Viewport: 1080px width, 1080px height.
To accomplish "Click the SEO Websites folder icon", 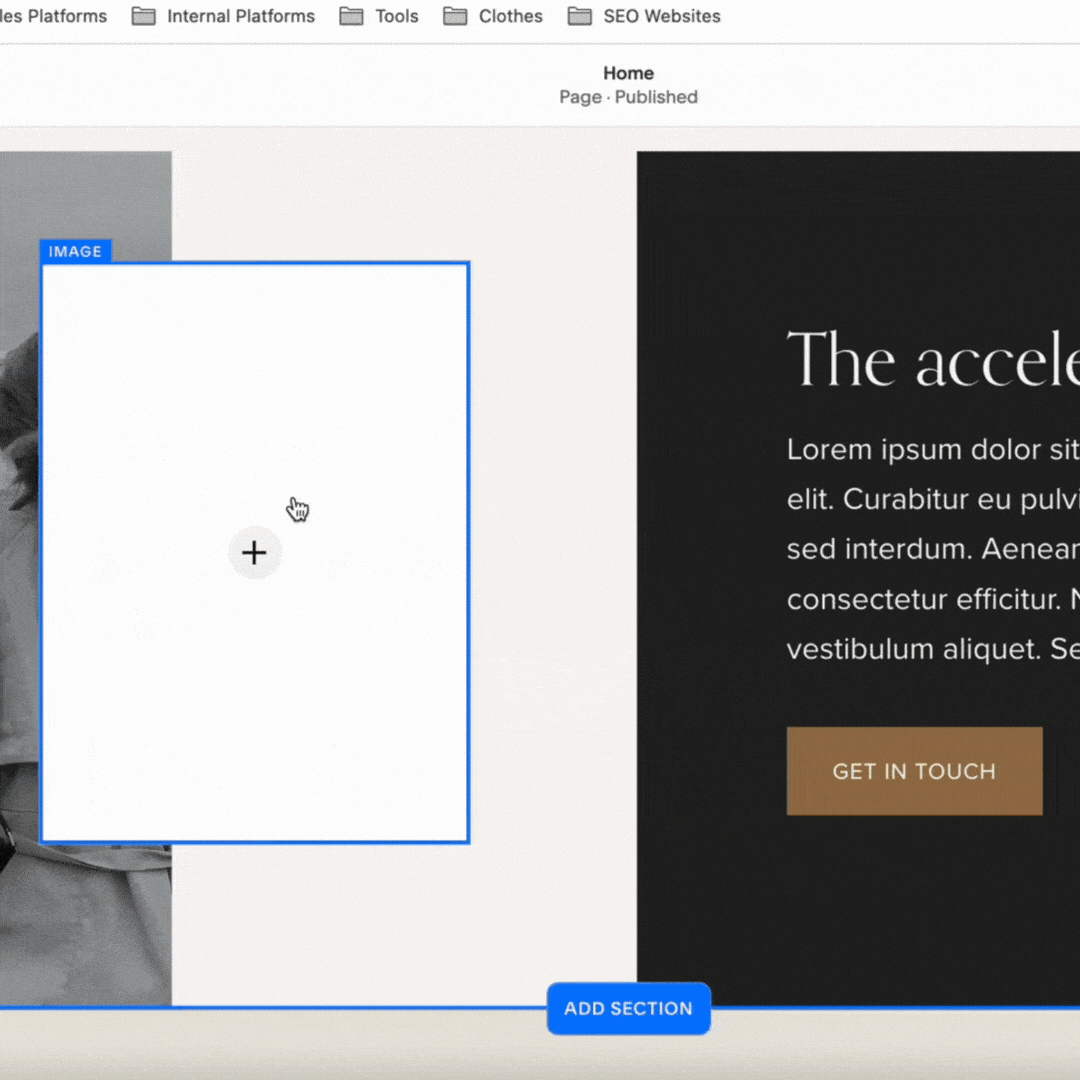I will coord(579,16).
